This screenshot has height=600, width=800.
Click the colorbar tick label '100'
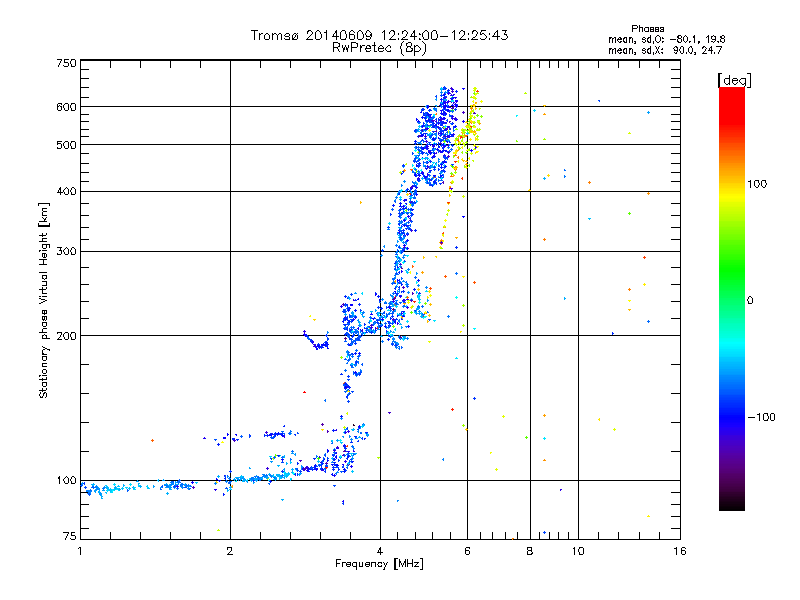point(757,184)
